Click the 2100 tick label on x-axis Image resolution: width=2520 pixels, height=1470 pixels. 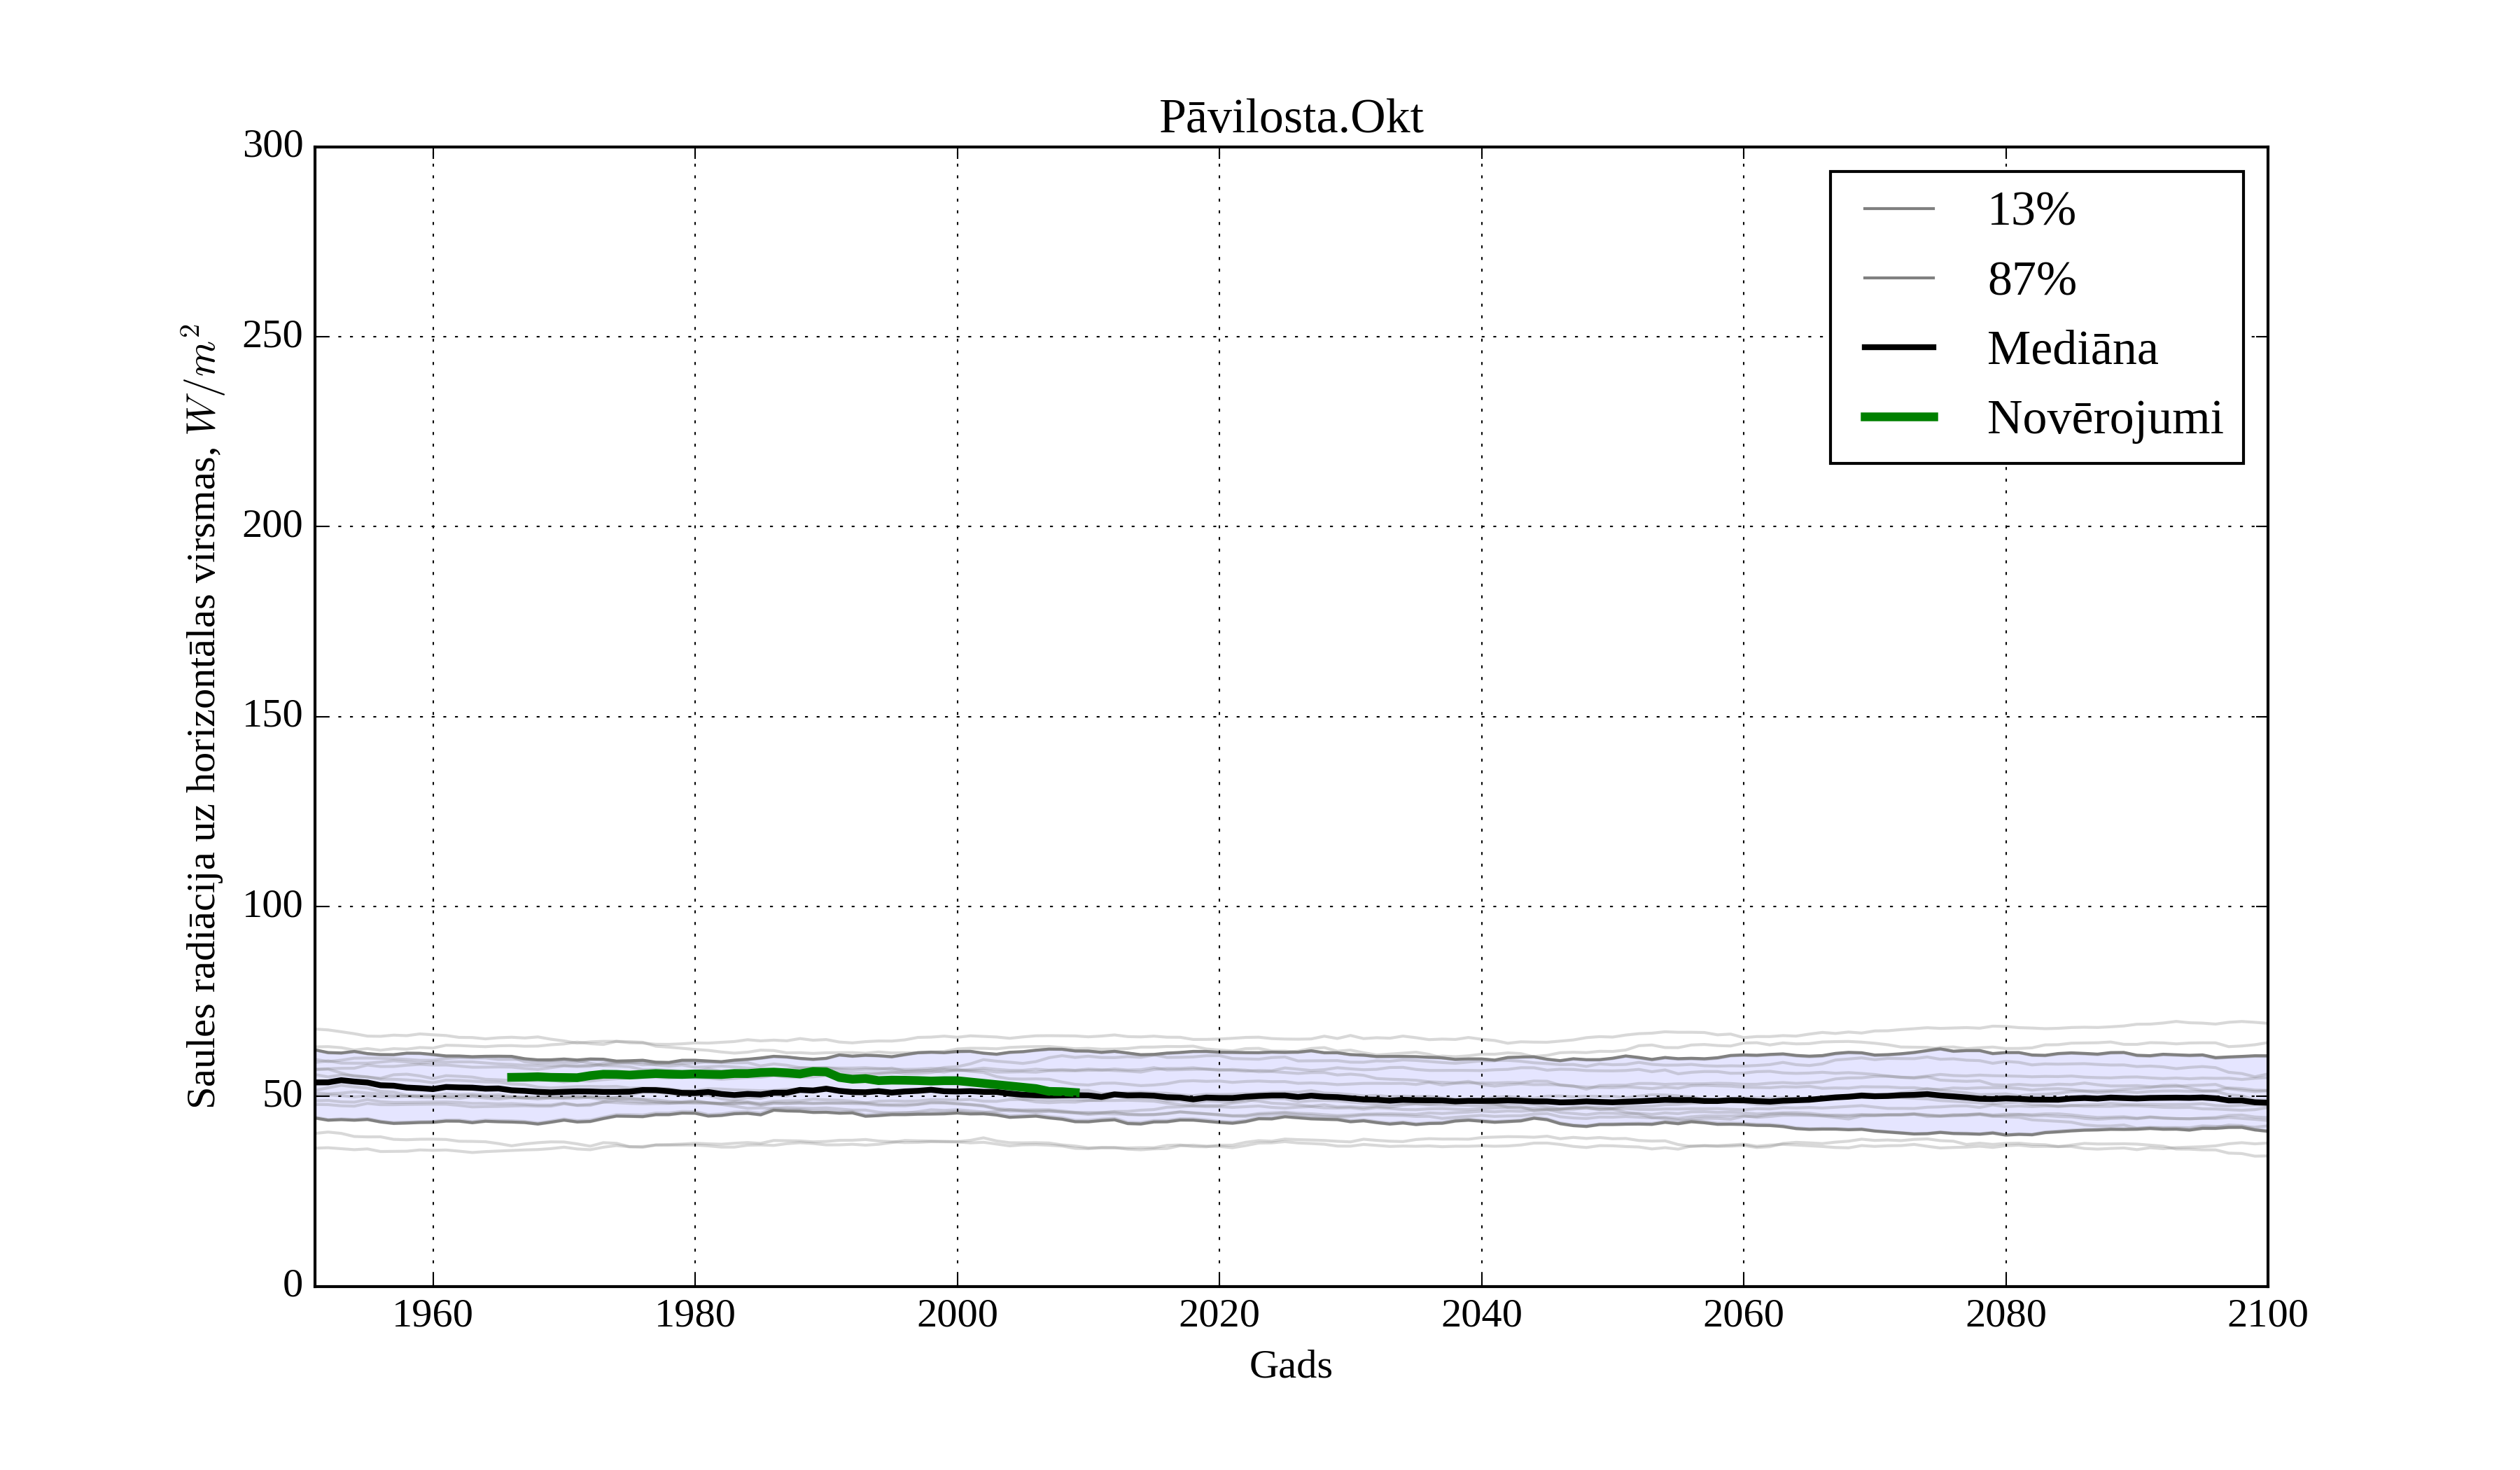click(2267, 1314)
